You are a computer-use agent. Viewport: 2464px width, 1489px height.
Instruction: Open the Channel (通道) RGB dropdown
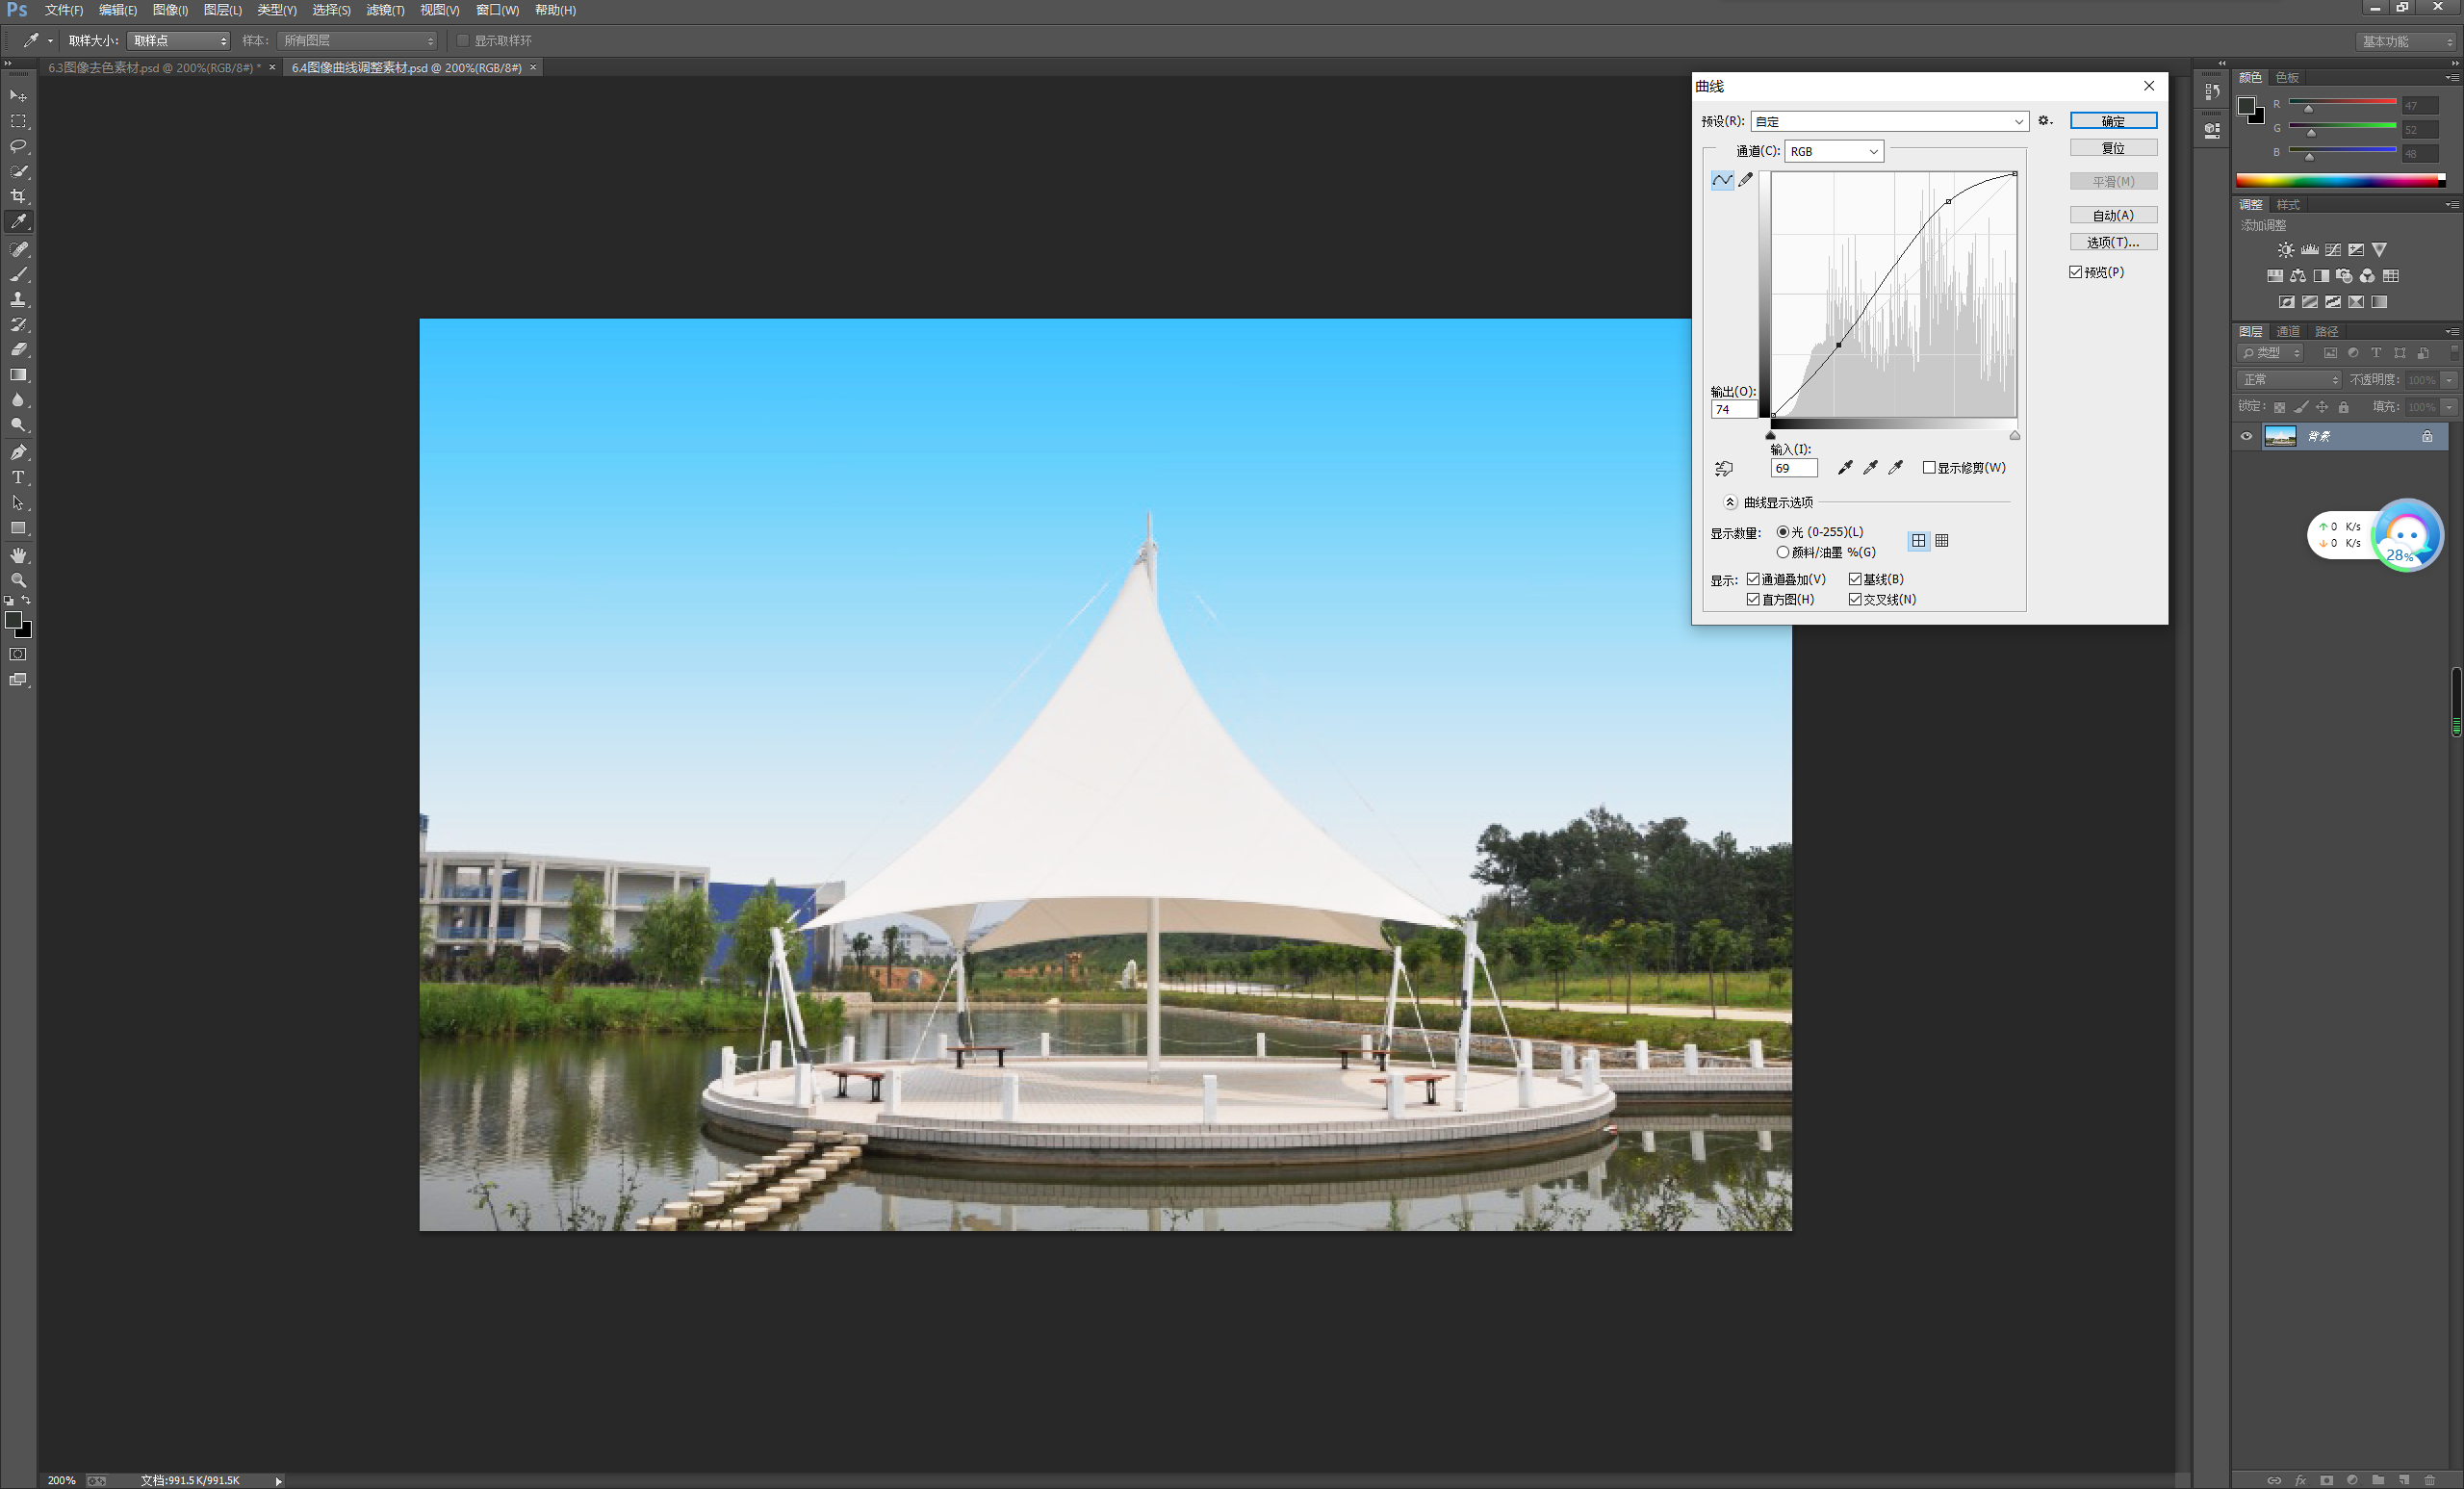[1834, 151]
